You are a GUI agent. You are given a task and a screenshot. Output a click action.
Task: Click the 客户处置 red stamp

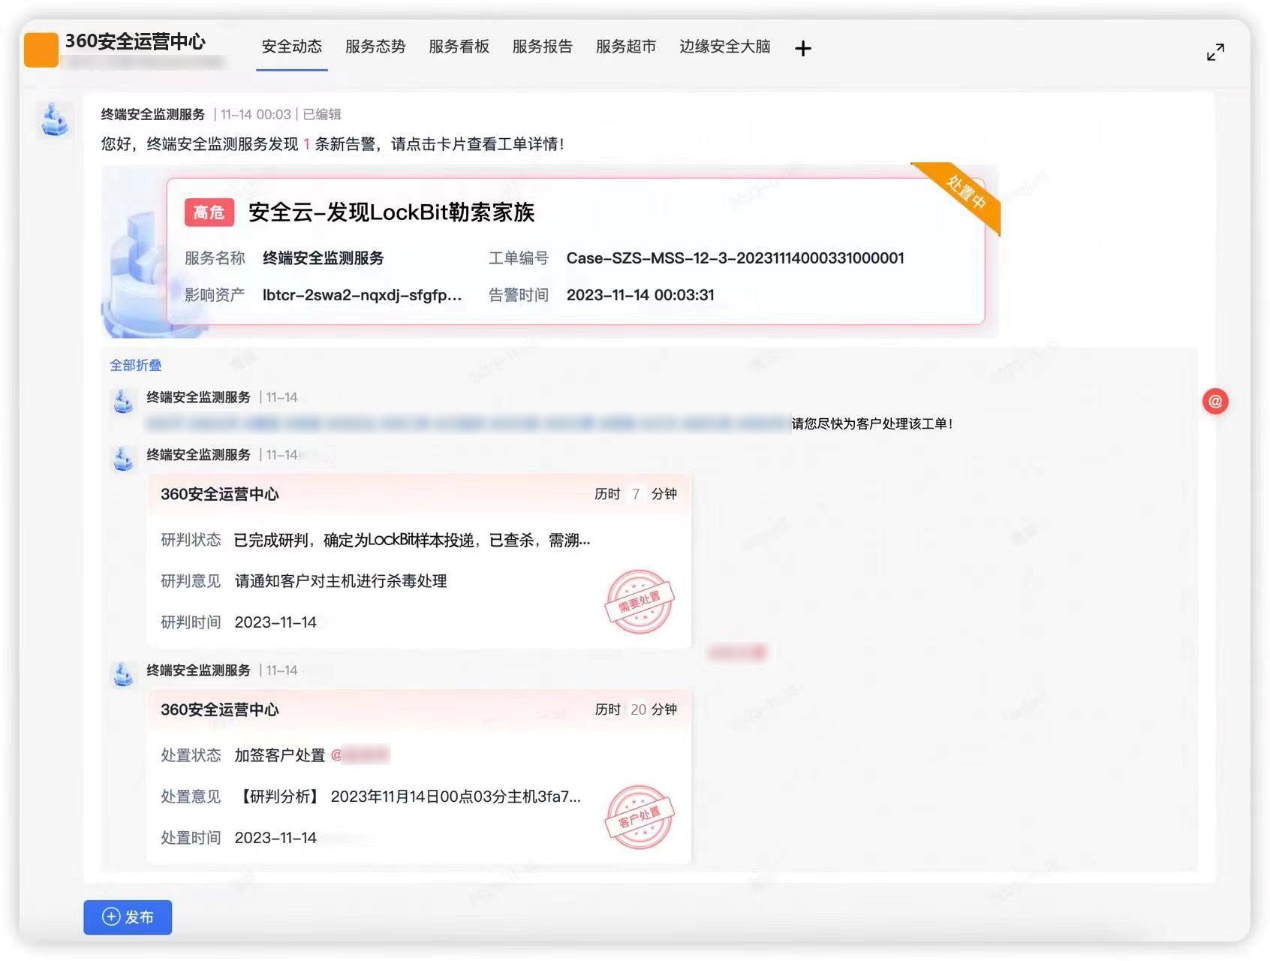tap(640, 817)
